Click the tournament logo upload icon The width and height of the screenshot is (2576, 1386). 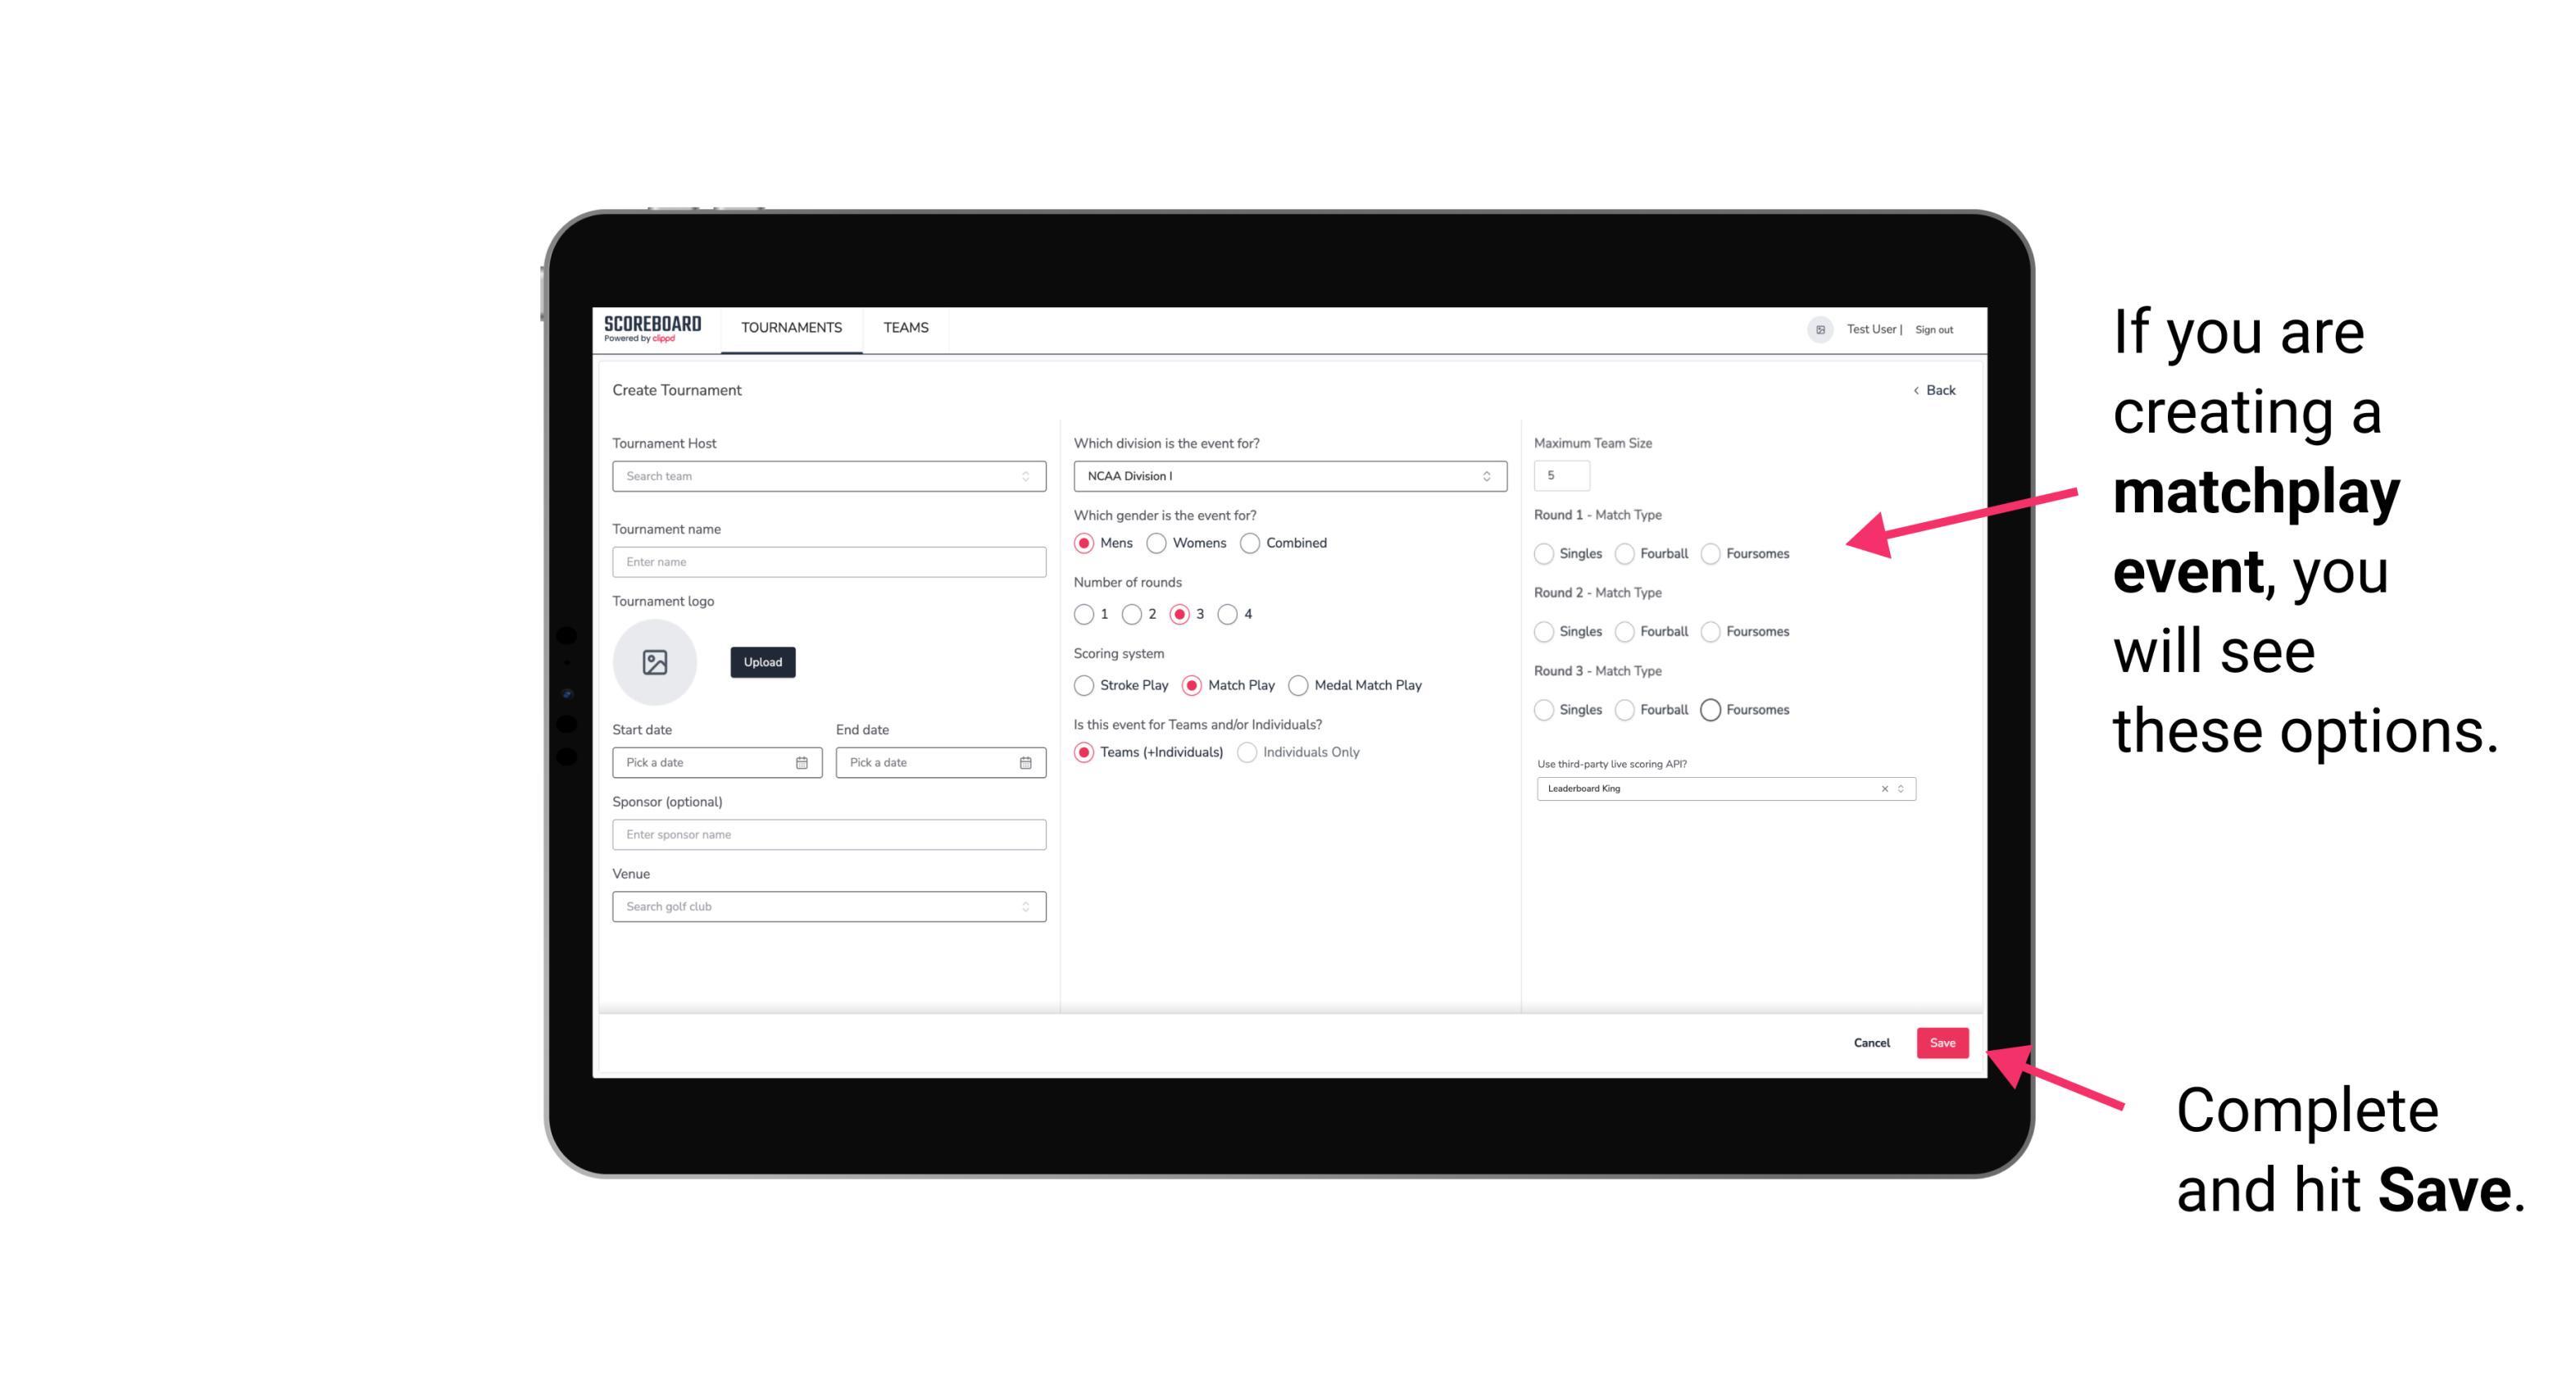(x=655, y=662)
